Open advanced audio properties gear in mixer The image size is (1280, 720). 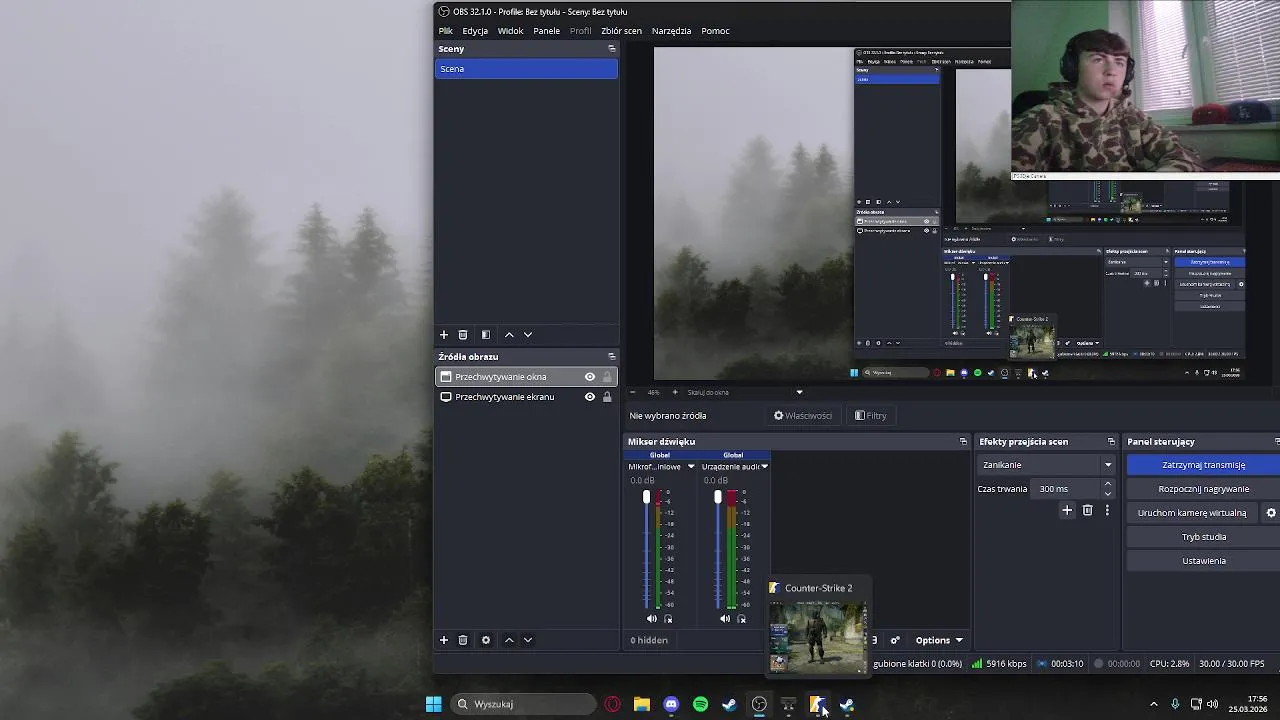895,640
